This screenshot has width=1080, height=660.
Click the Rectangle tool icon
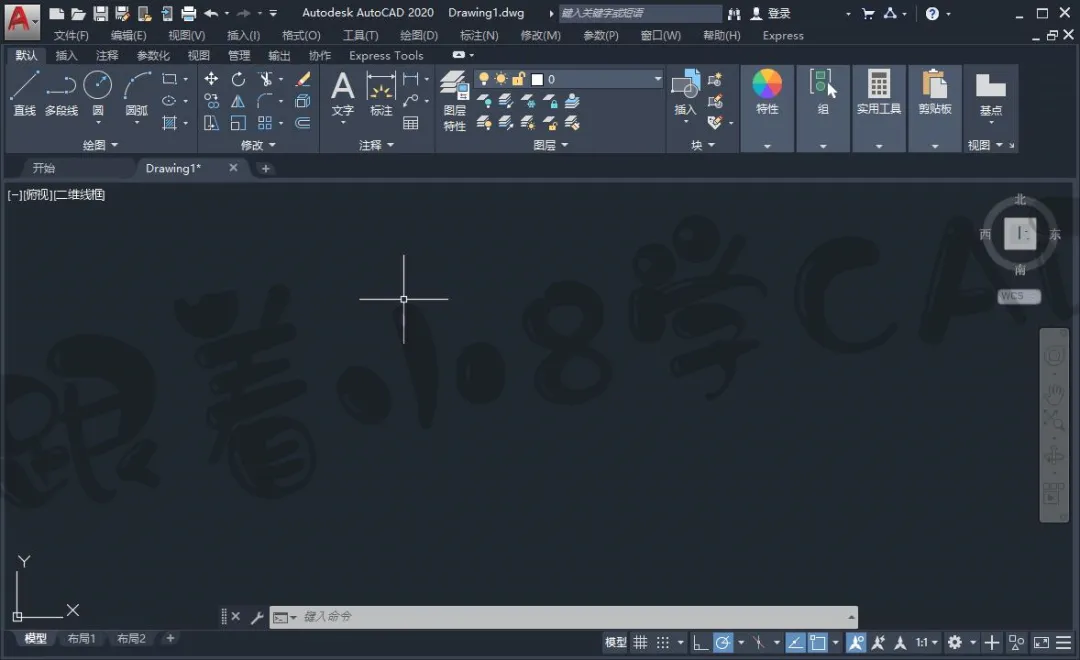(169, 79)
